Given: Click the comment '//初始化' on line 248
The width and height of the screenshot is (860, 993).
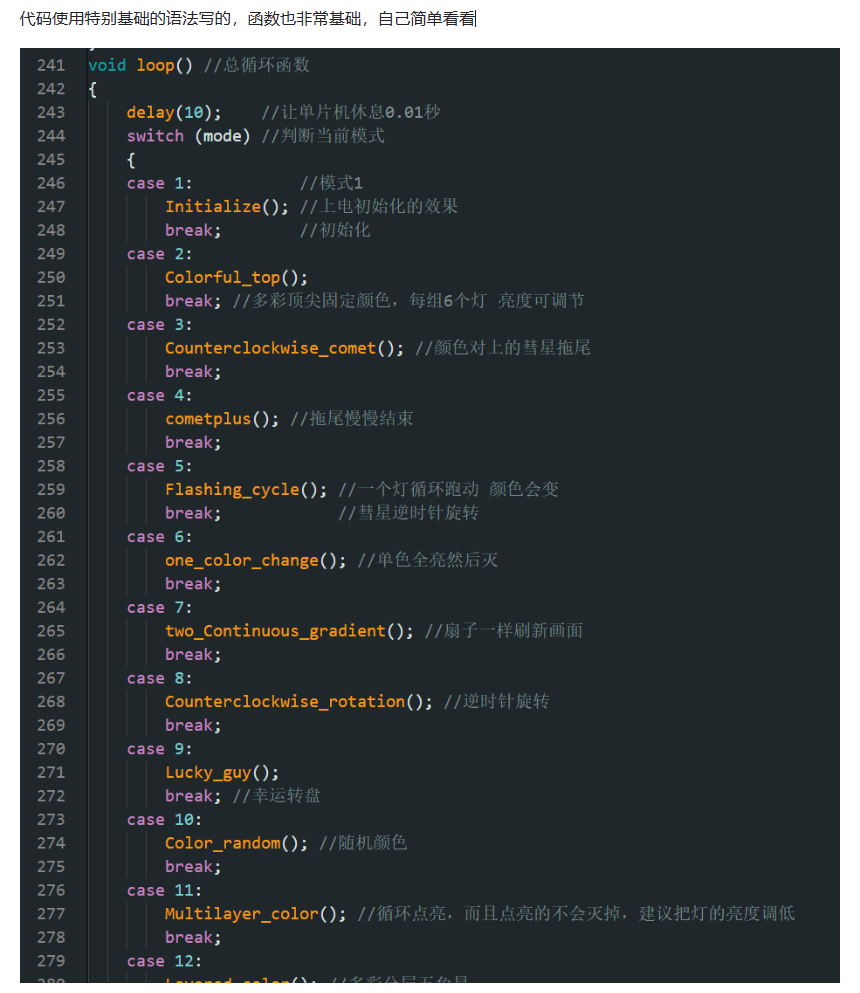Looking at the screenshot, I should 335,231.
